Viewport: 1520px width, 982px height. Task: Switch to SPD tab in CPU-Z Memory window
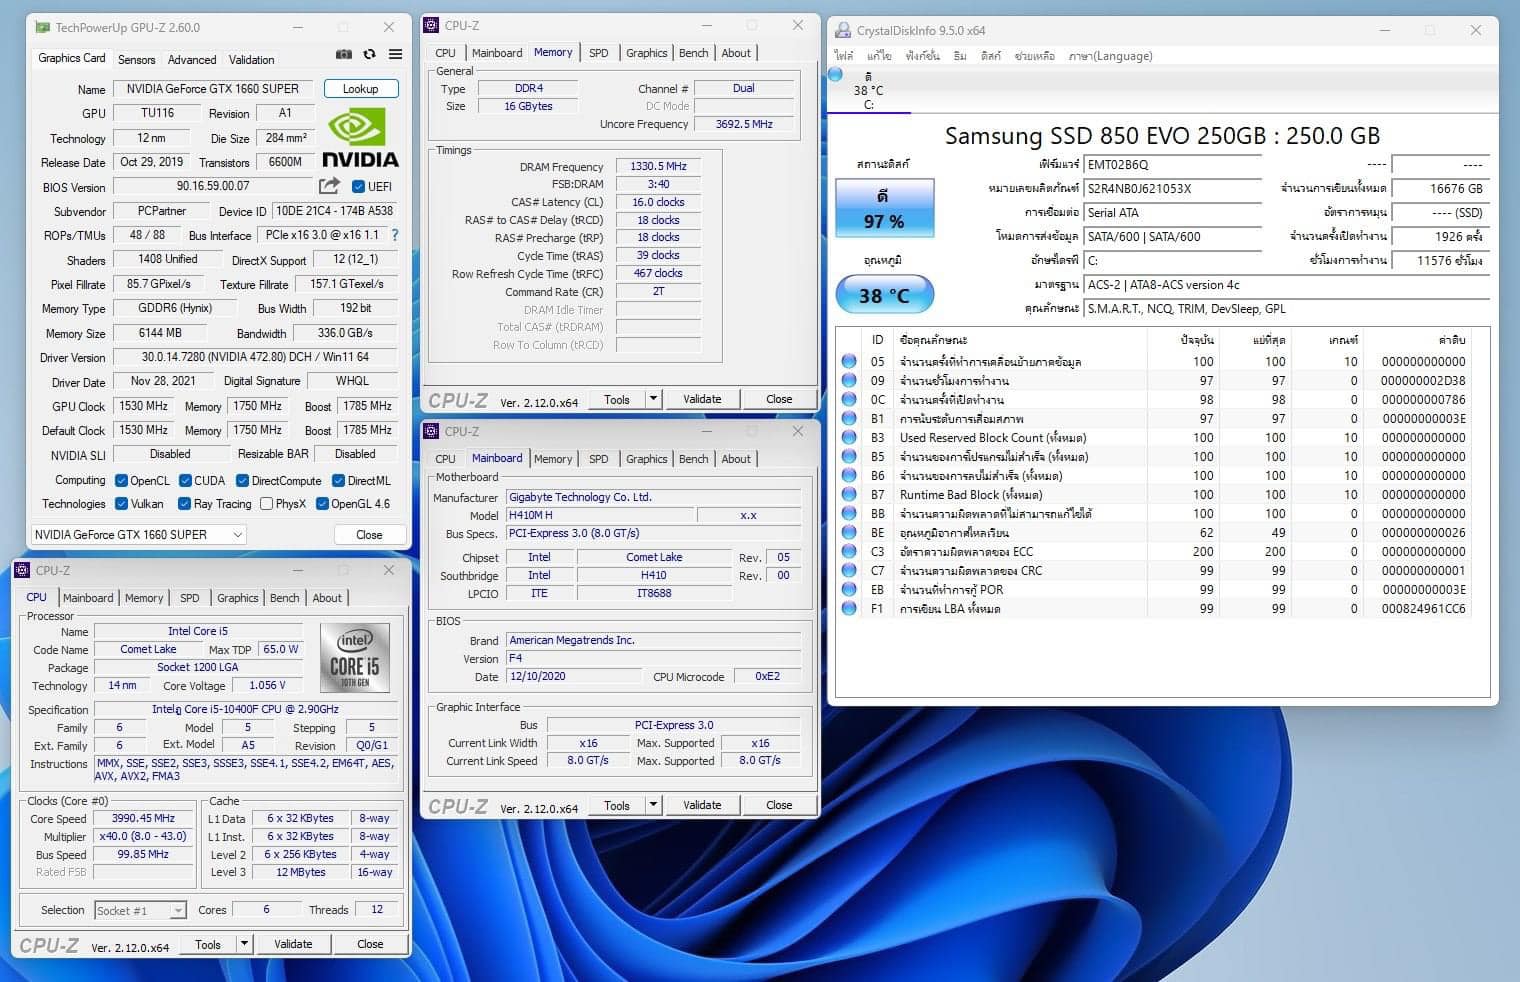click(599, 53)
